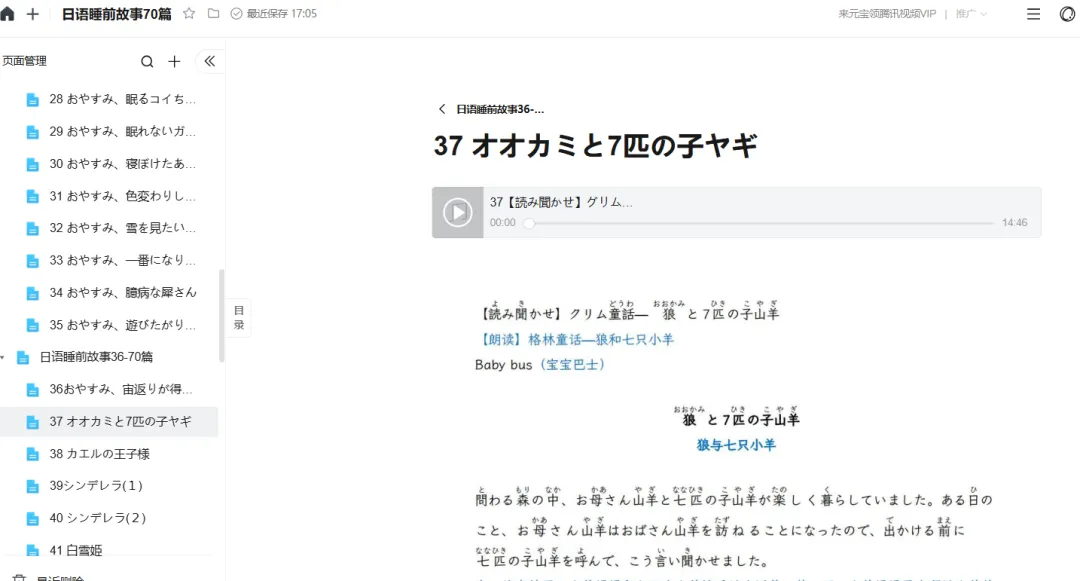Open the round profile icon at top right

click(x=1067, y=14)
